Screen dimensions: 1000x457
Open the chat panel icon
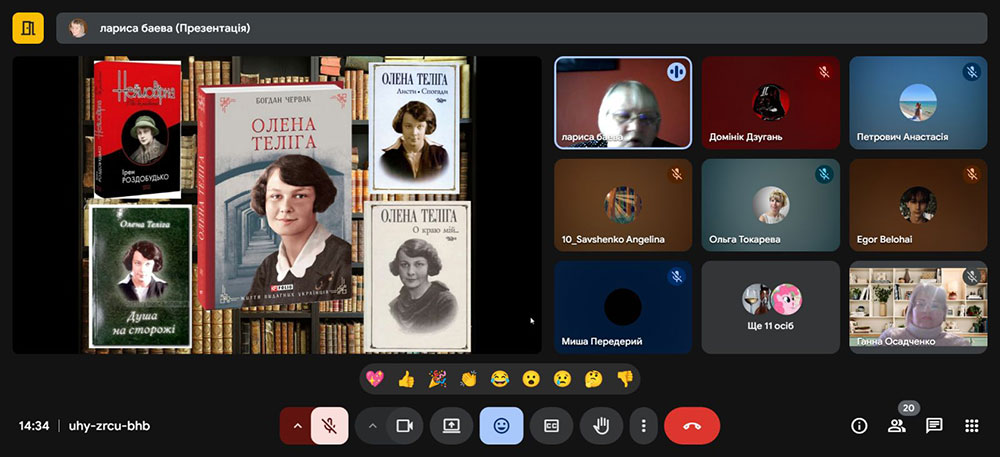(934, 425)
